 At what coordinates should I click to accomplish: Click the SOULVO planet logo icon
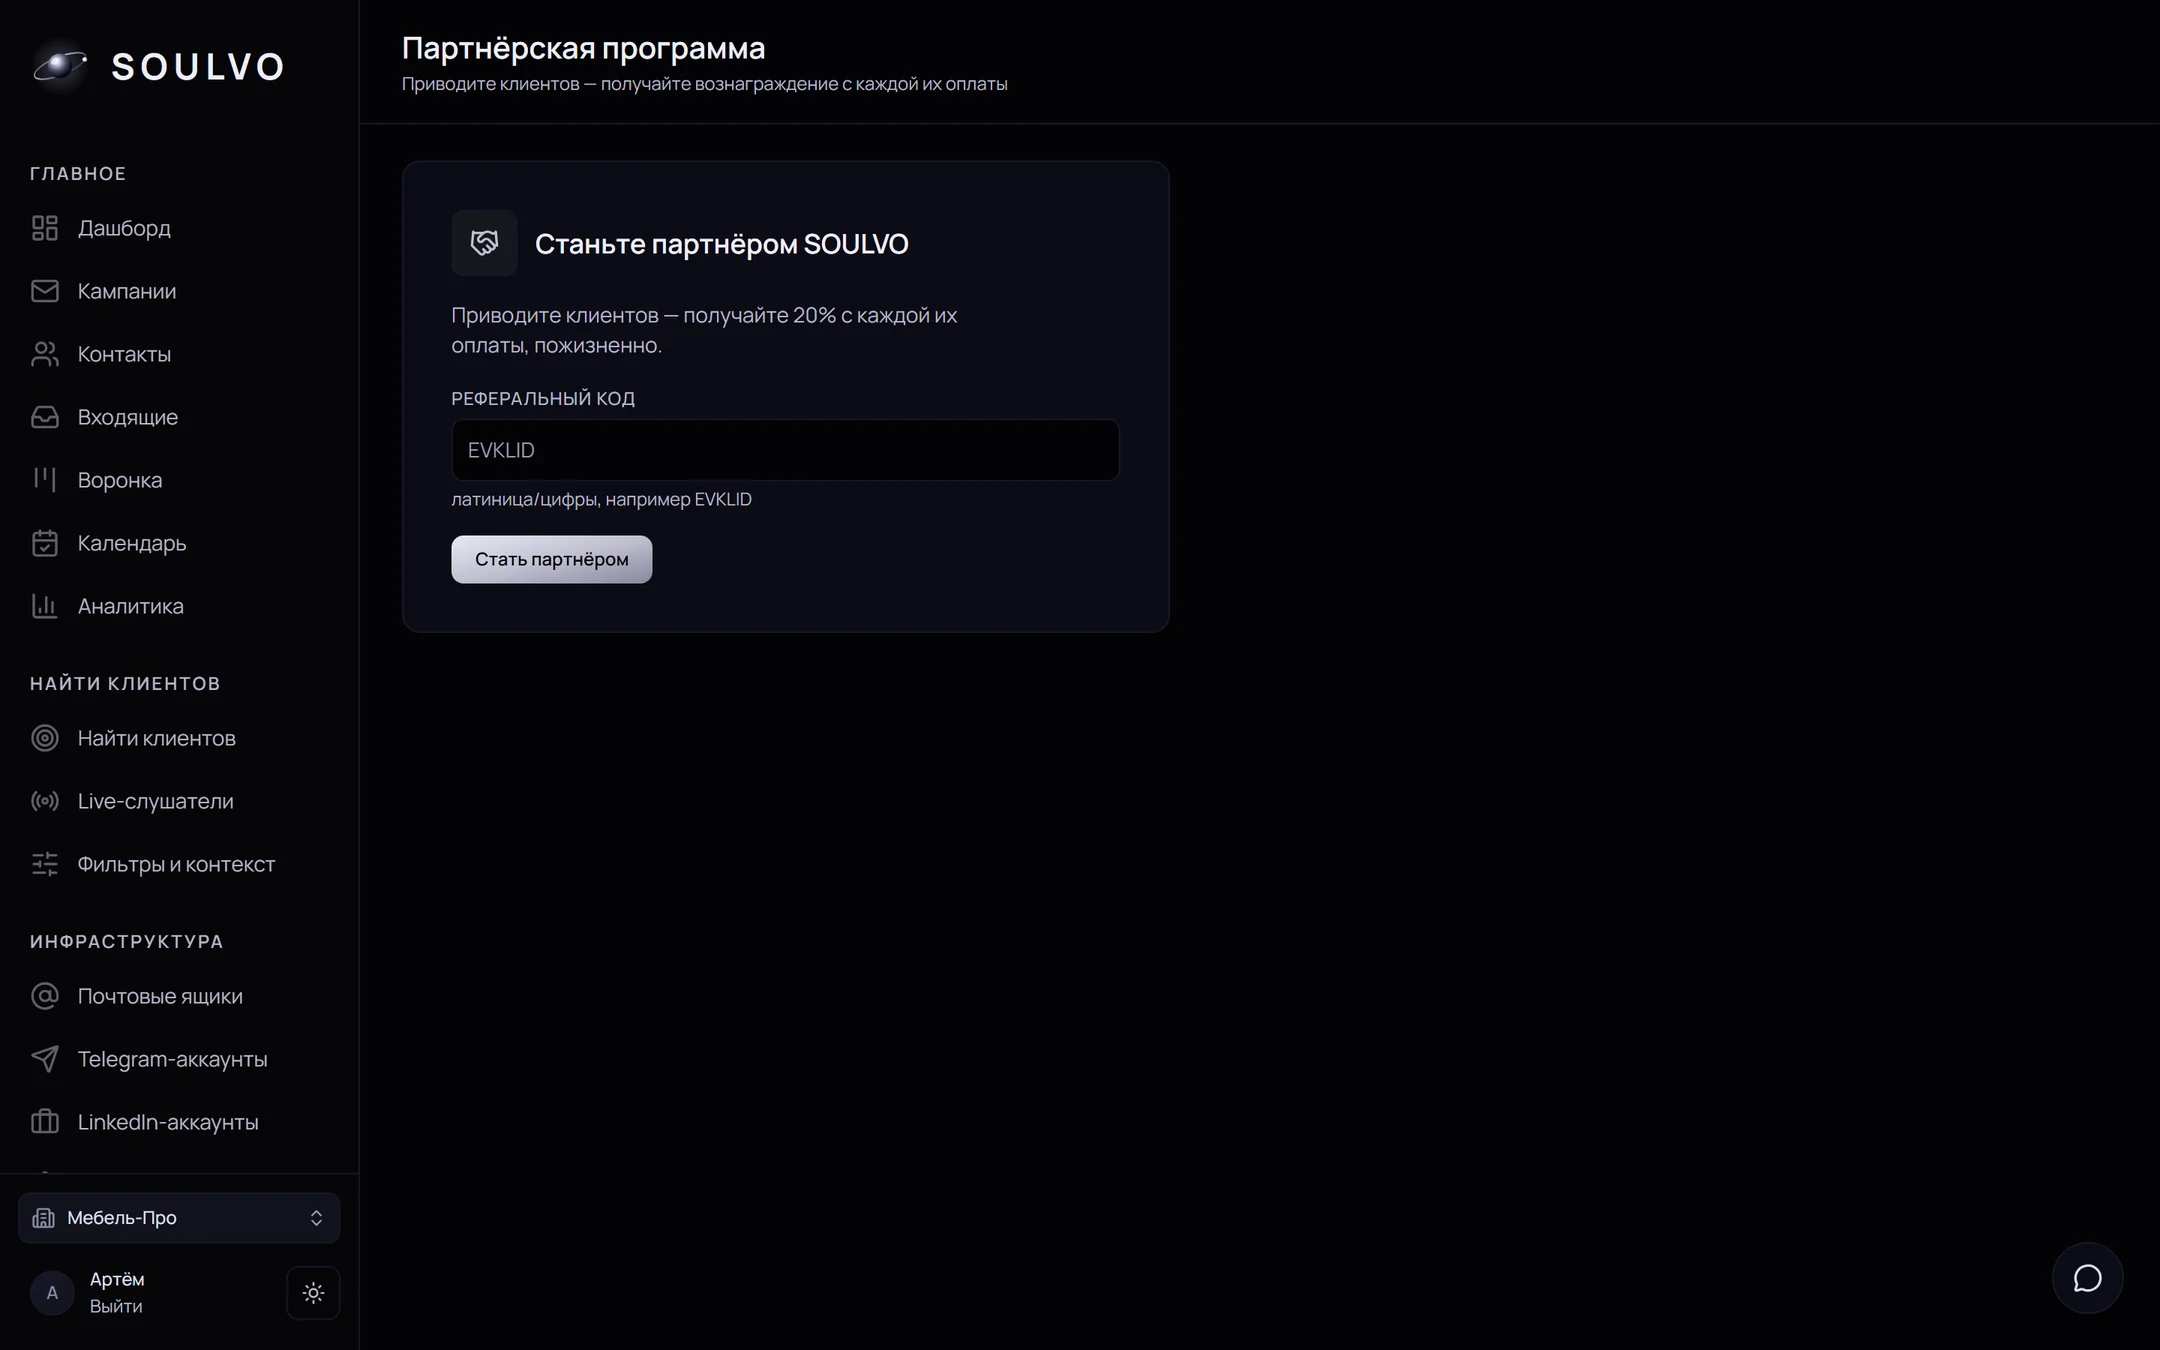(x=61, y=66)
